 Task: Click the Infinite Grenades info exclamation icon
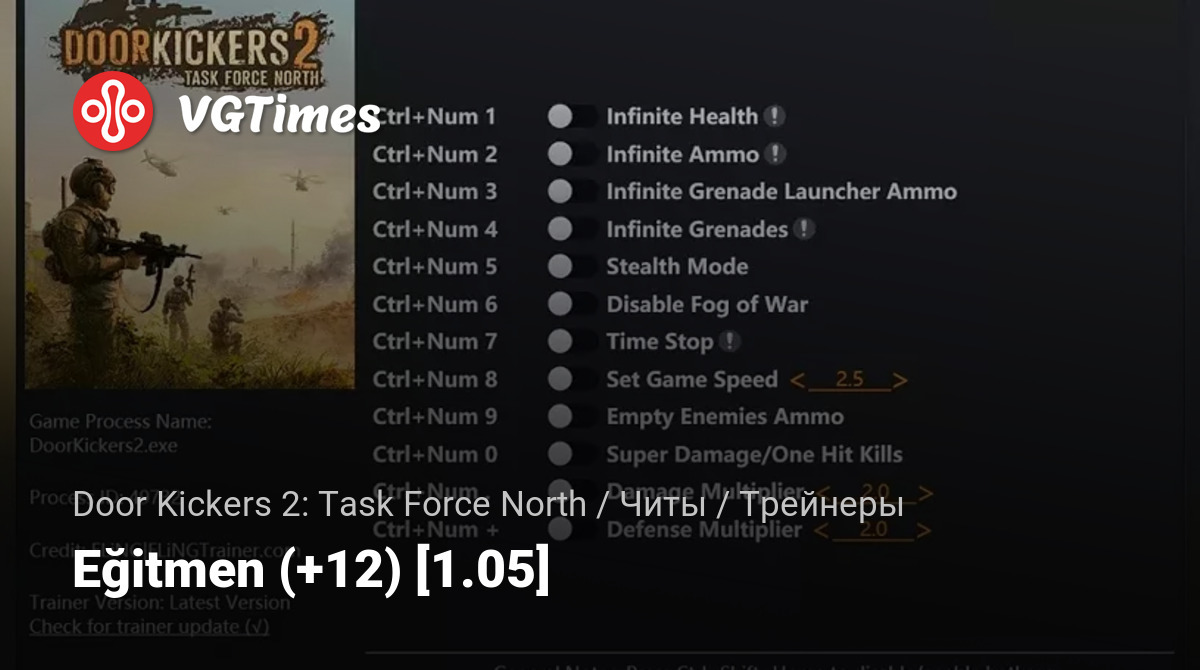pos(804,229)
